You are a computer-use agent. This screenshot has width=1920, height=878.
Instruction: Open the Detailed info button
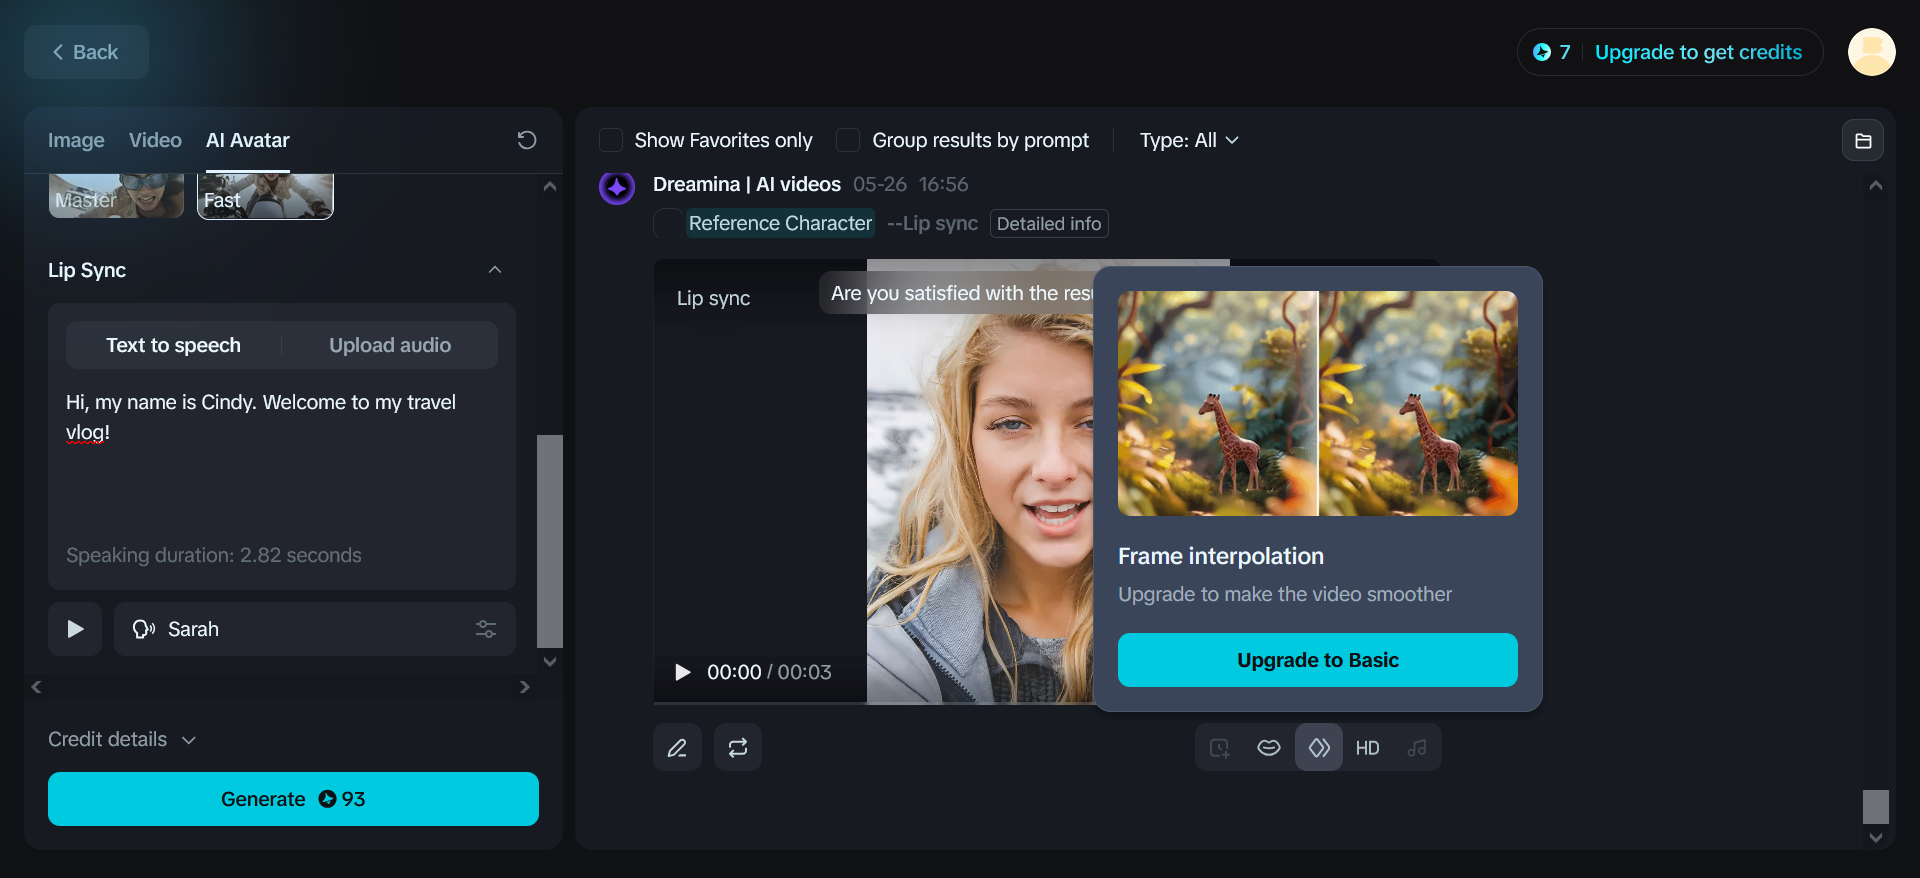point(1049,223)
